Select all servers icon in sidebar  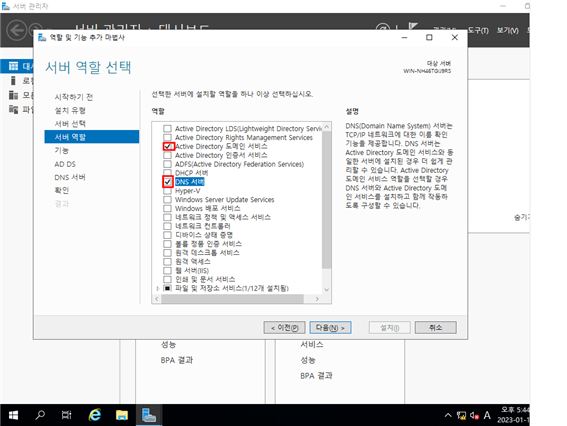[x=13, y=95]
